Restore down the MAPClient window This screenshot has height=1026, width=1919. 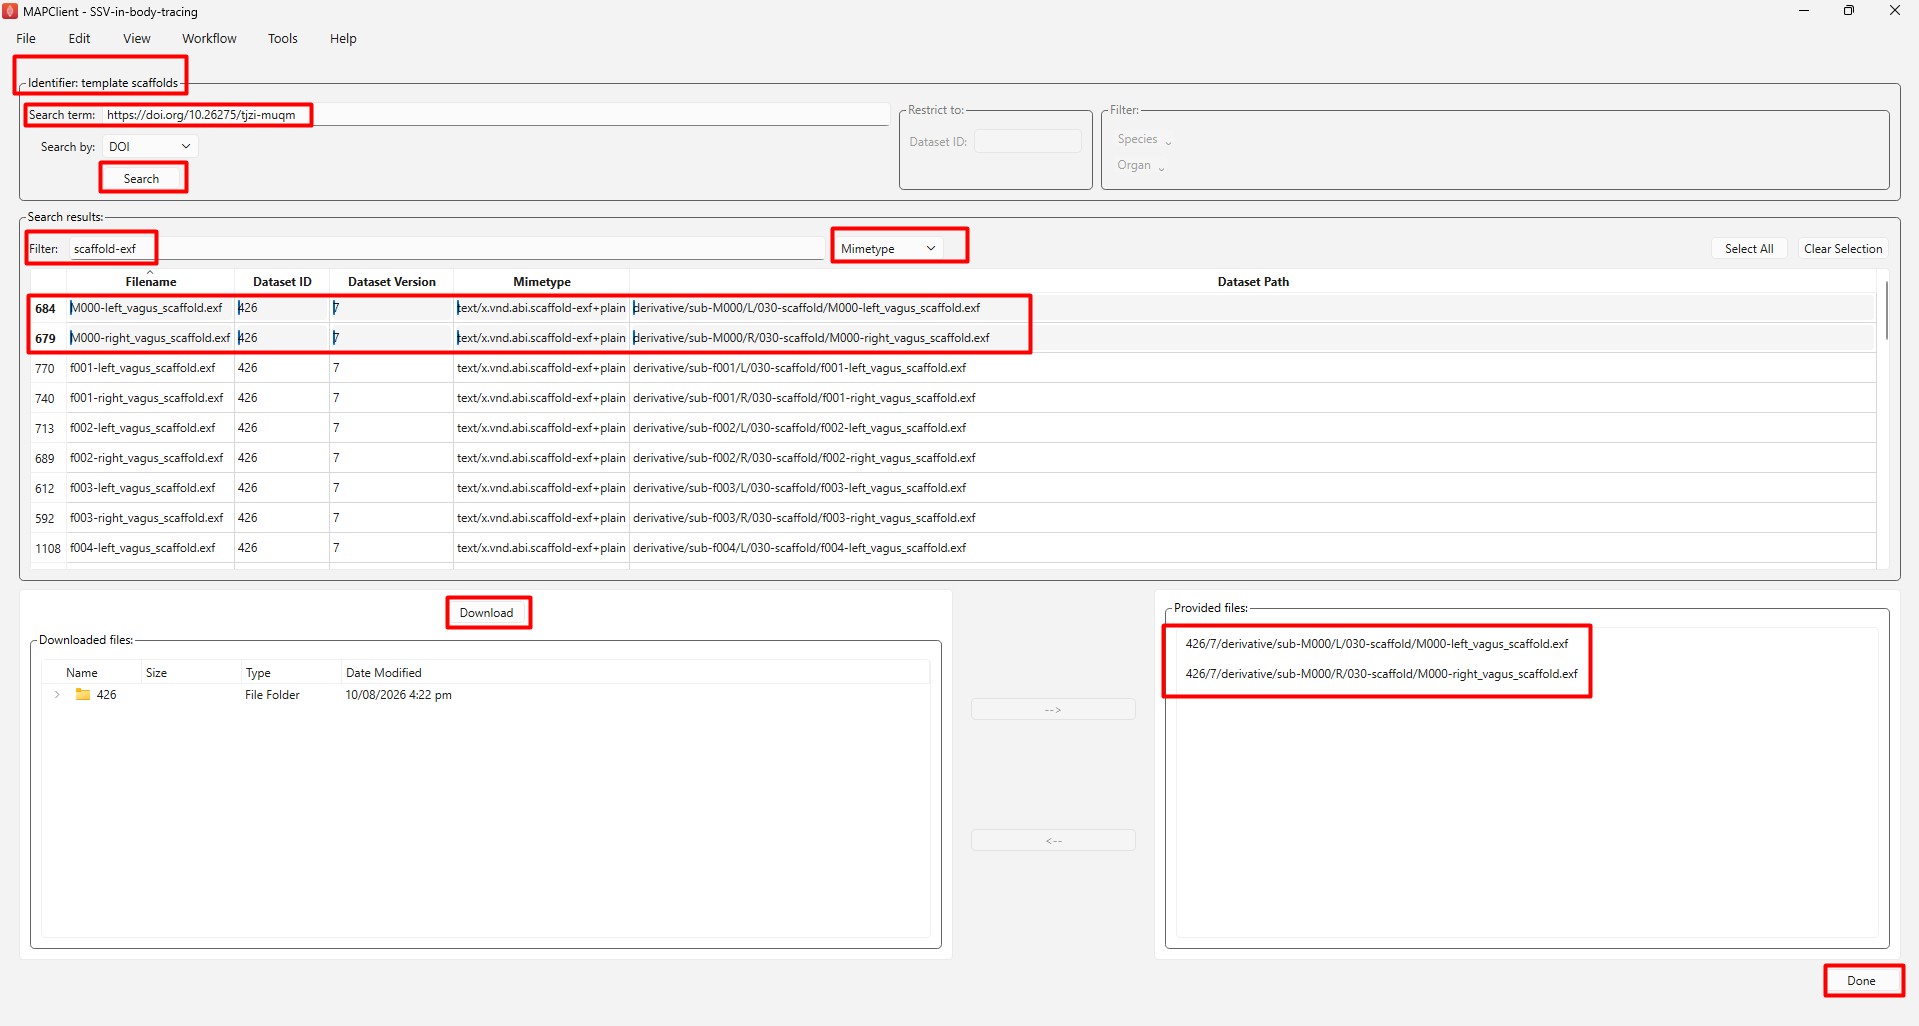point(1849,11)
